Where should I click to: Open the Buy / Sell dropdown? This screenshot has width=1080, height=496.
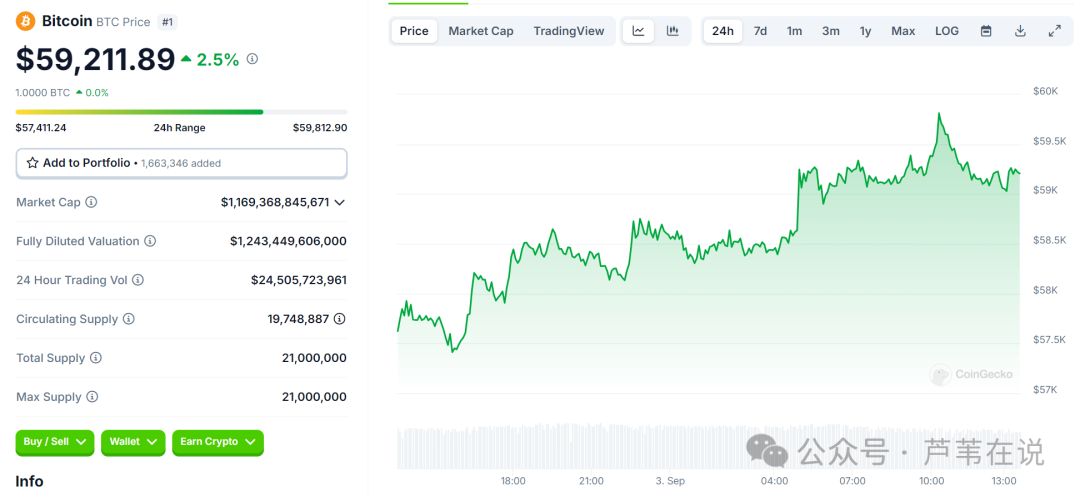[55, 442]
